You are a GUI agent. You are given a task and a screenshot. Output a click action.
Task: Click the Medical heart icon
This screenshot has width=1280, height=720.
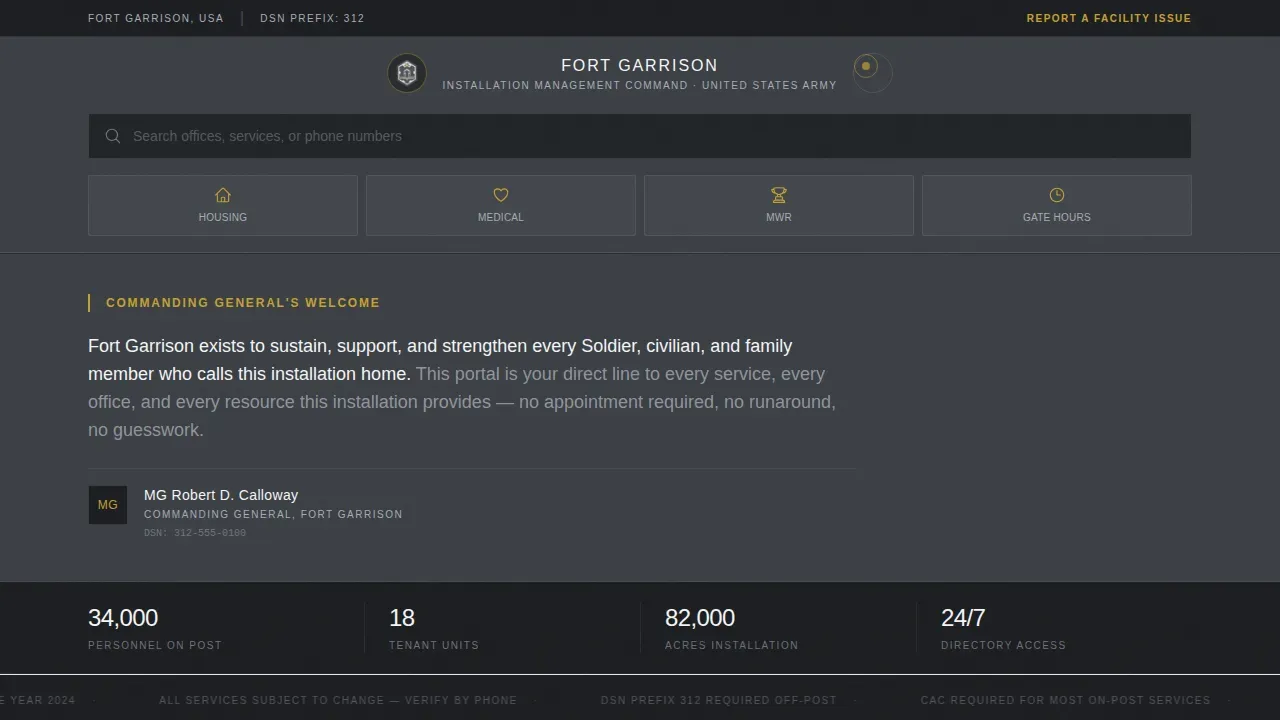coord(501,195)
